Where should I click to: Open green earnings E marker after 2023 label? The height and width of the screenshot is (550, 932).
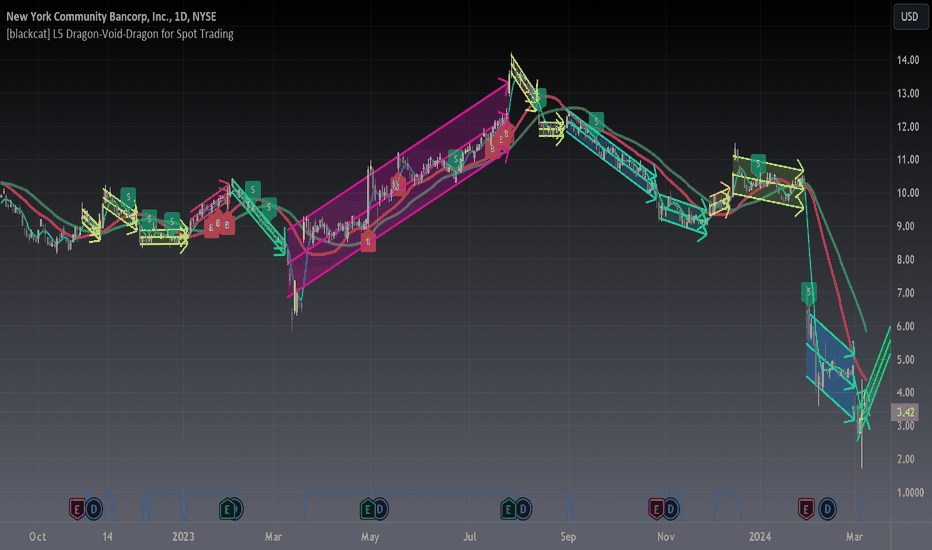[x=226, y=509]
